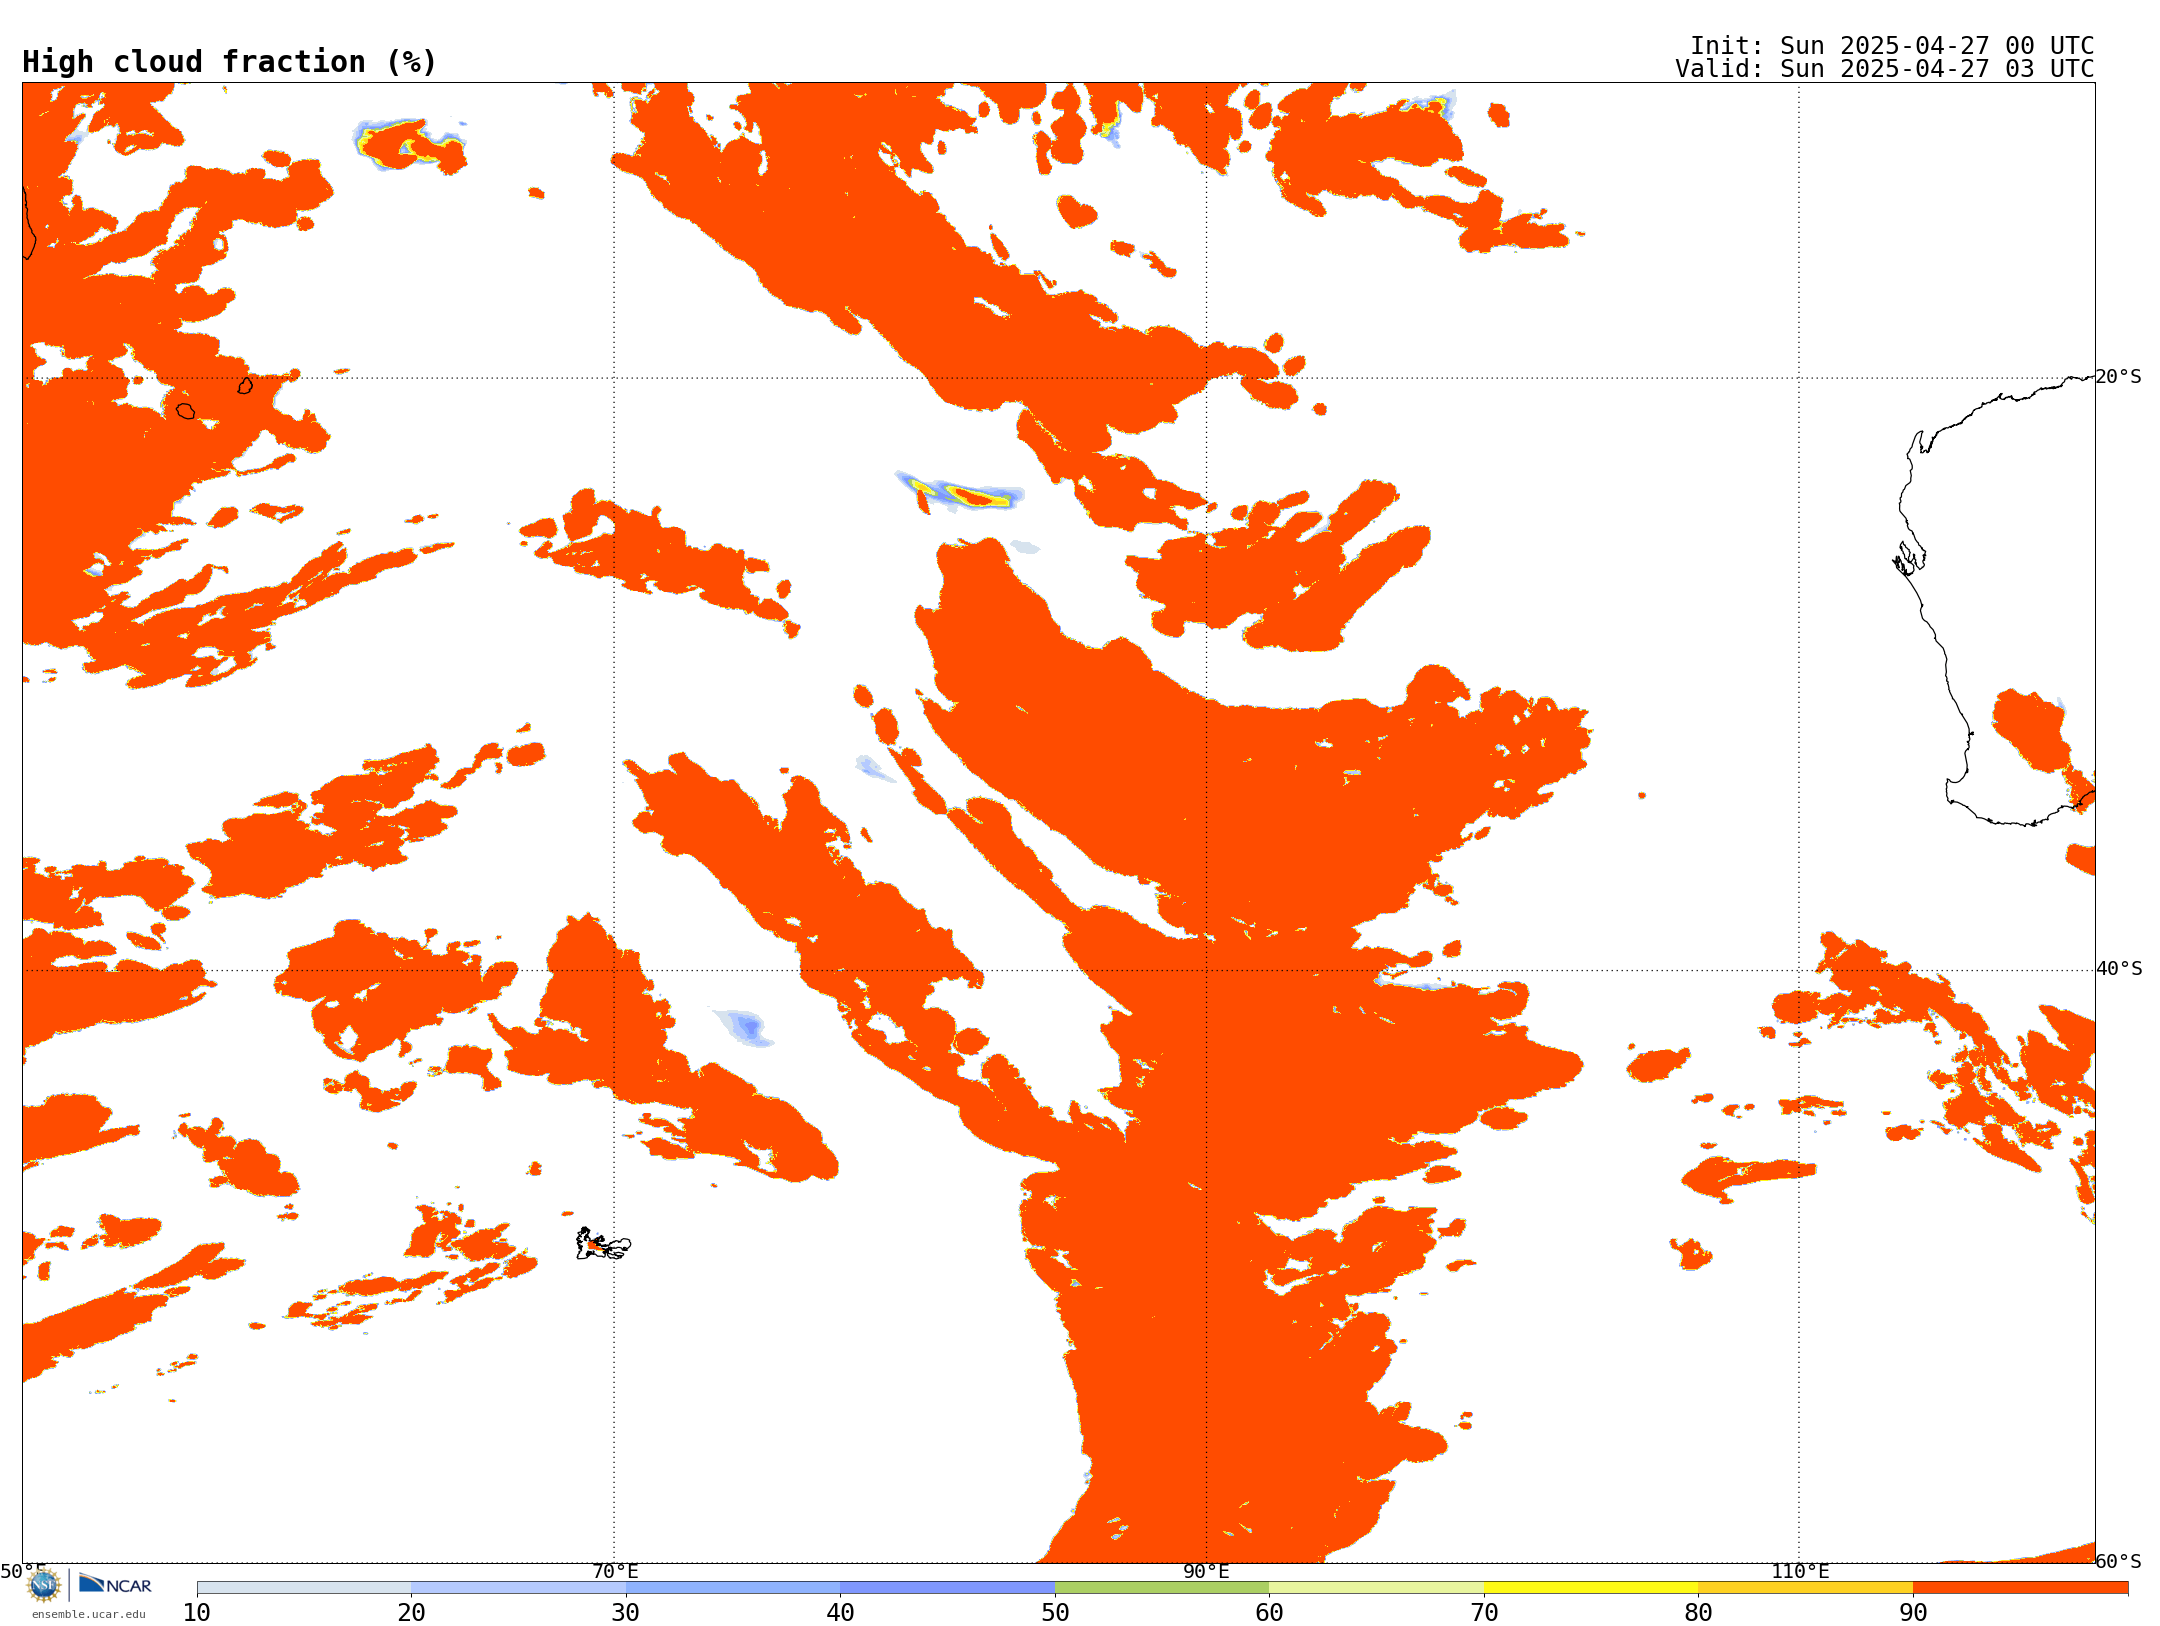Click the colorbar tick label 80
This screenshot has width=2160, height=1626.
pyautogui.click(x=1698, y=1612)
